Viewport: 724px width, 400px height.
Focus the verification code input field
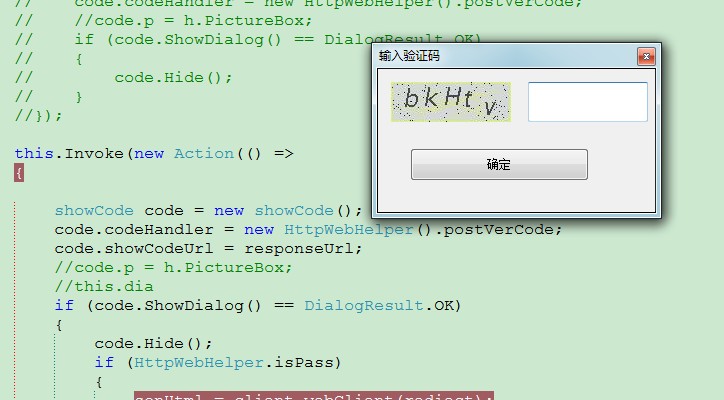[x=587, y=102]
